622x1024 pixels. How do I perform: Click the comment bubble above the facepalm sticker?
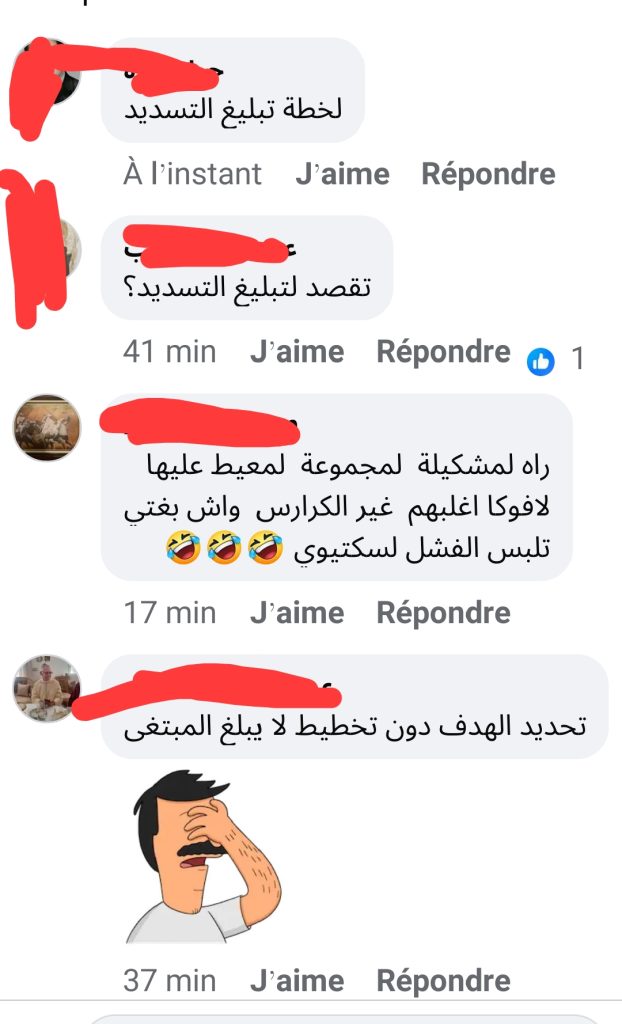355,707
